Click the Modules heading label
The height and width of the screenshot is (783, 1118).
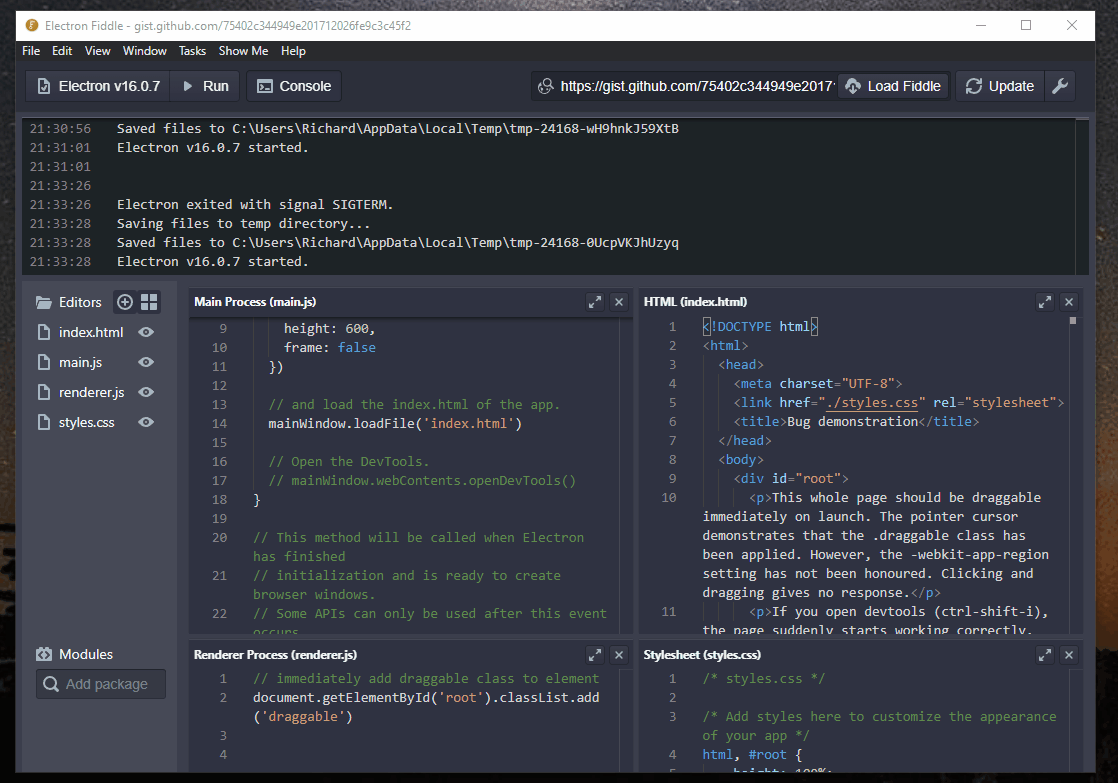point(86,654)
